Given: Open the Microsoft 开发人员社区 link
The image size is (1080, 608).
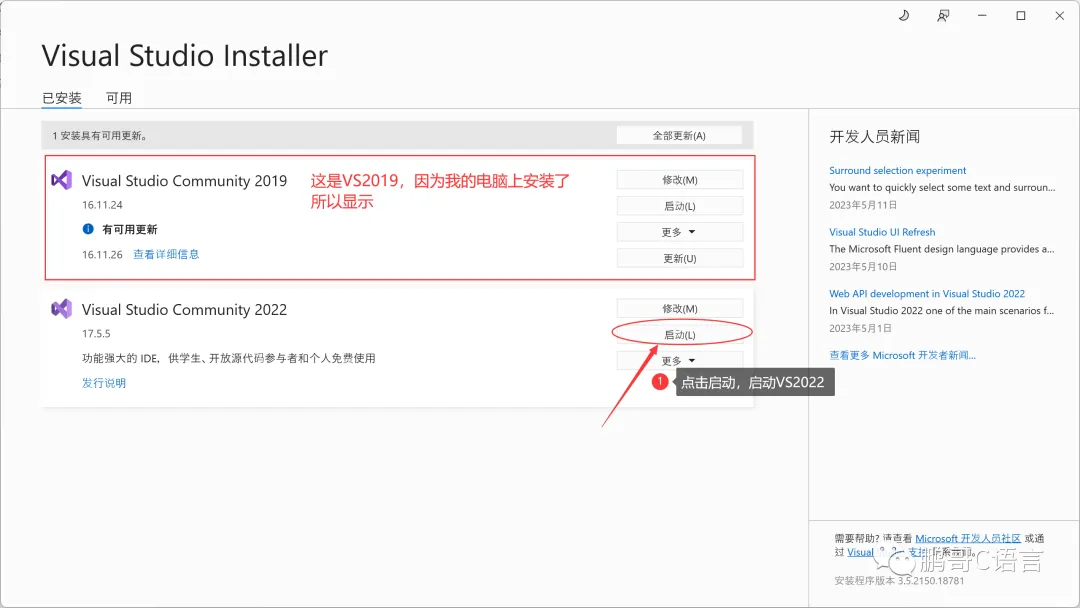Looking at the screenshot, I should (x=968, y=538).
